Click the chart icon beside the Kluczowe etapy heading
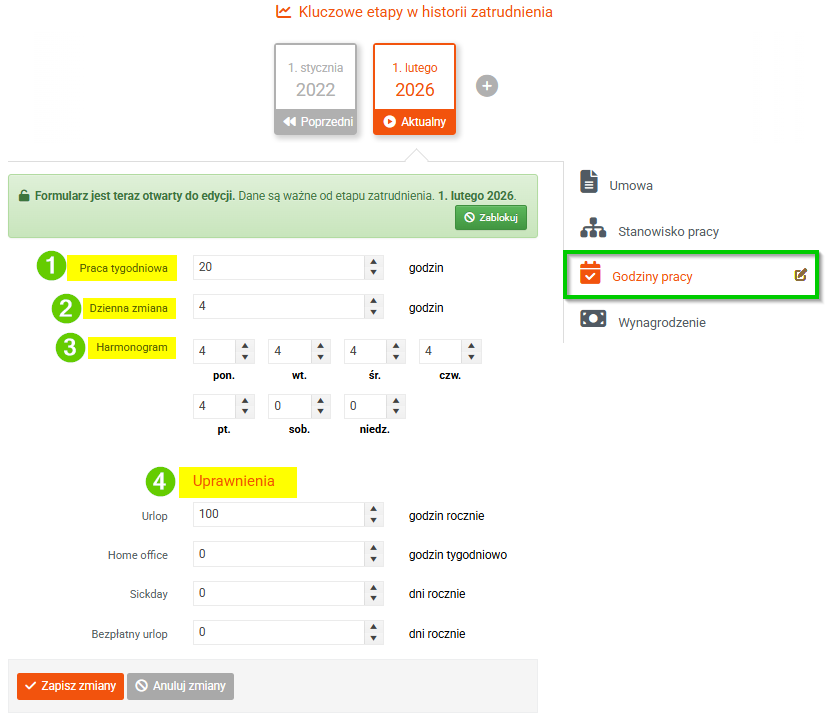 coord(283,12)
